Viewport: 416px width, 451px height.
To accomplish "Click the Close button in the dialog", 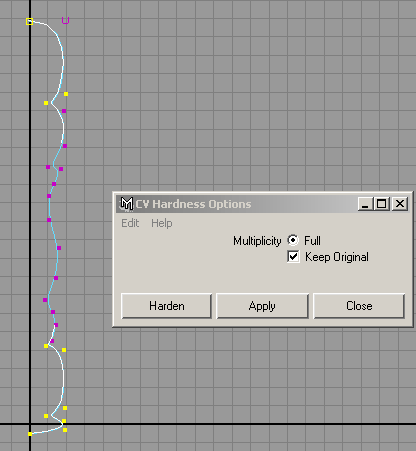I will click(359, 306).
